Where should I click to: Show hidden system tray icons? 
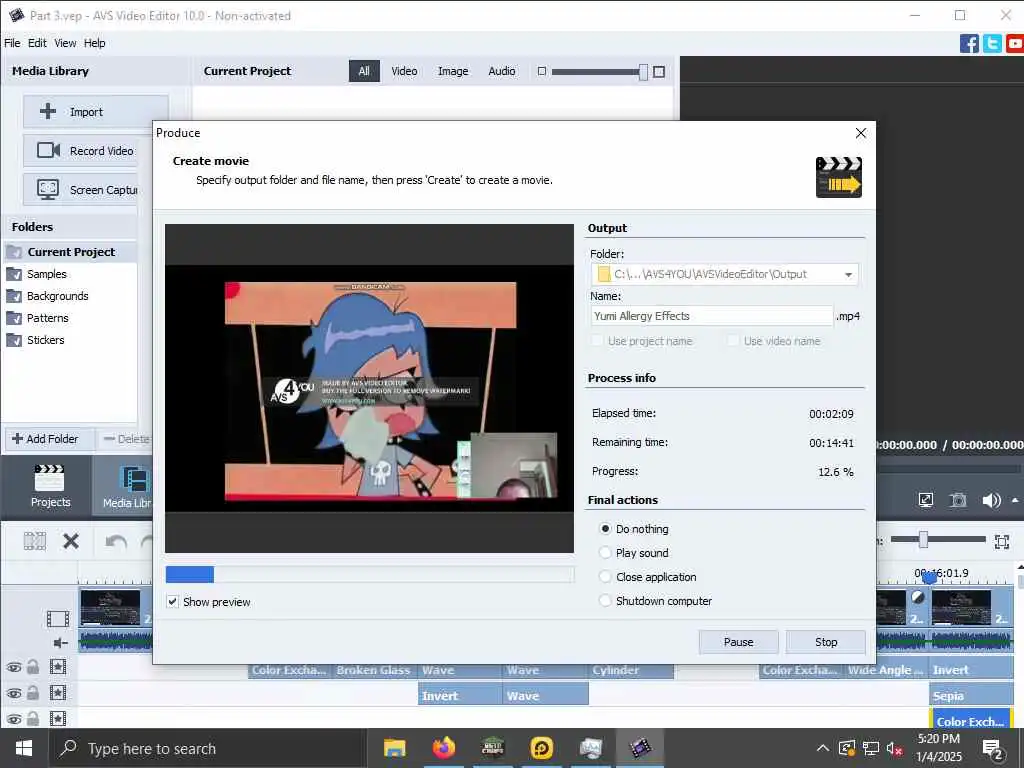coord(823,748)
